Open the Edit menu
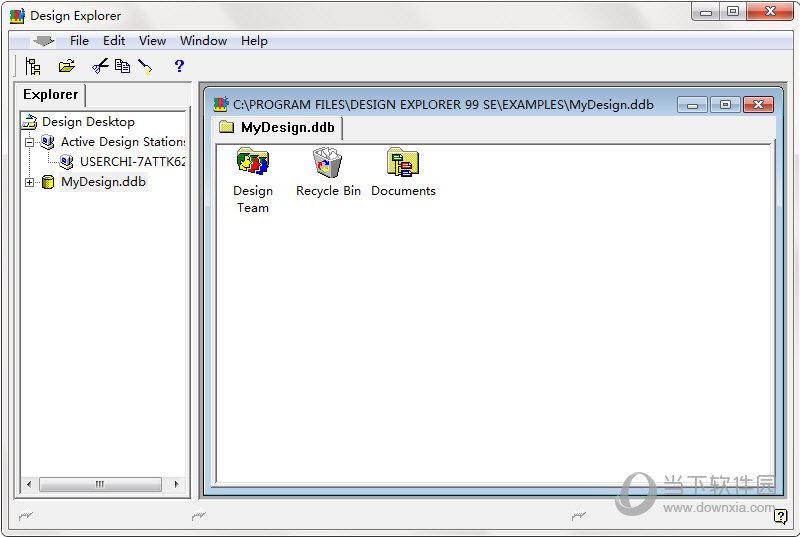800x537 pixels. pos(114,41)
